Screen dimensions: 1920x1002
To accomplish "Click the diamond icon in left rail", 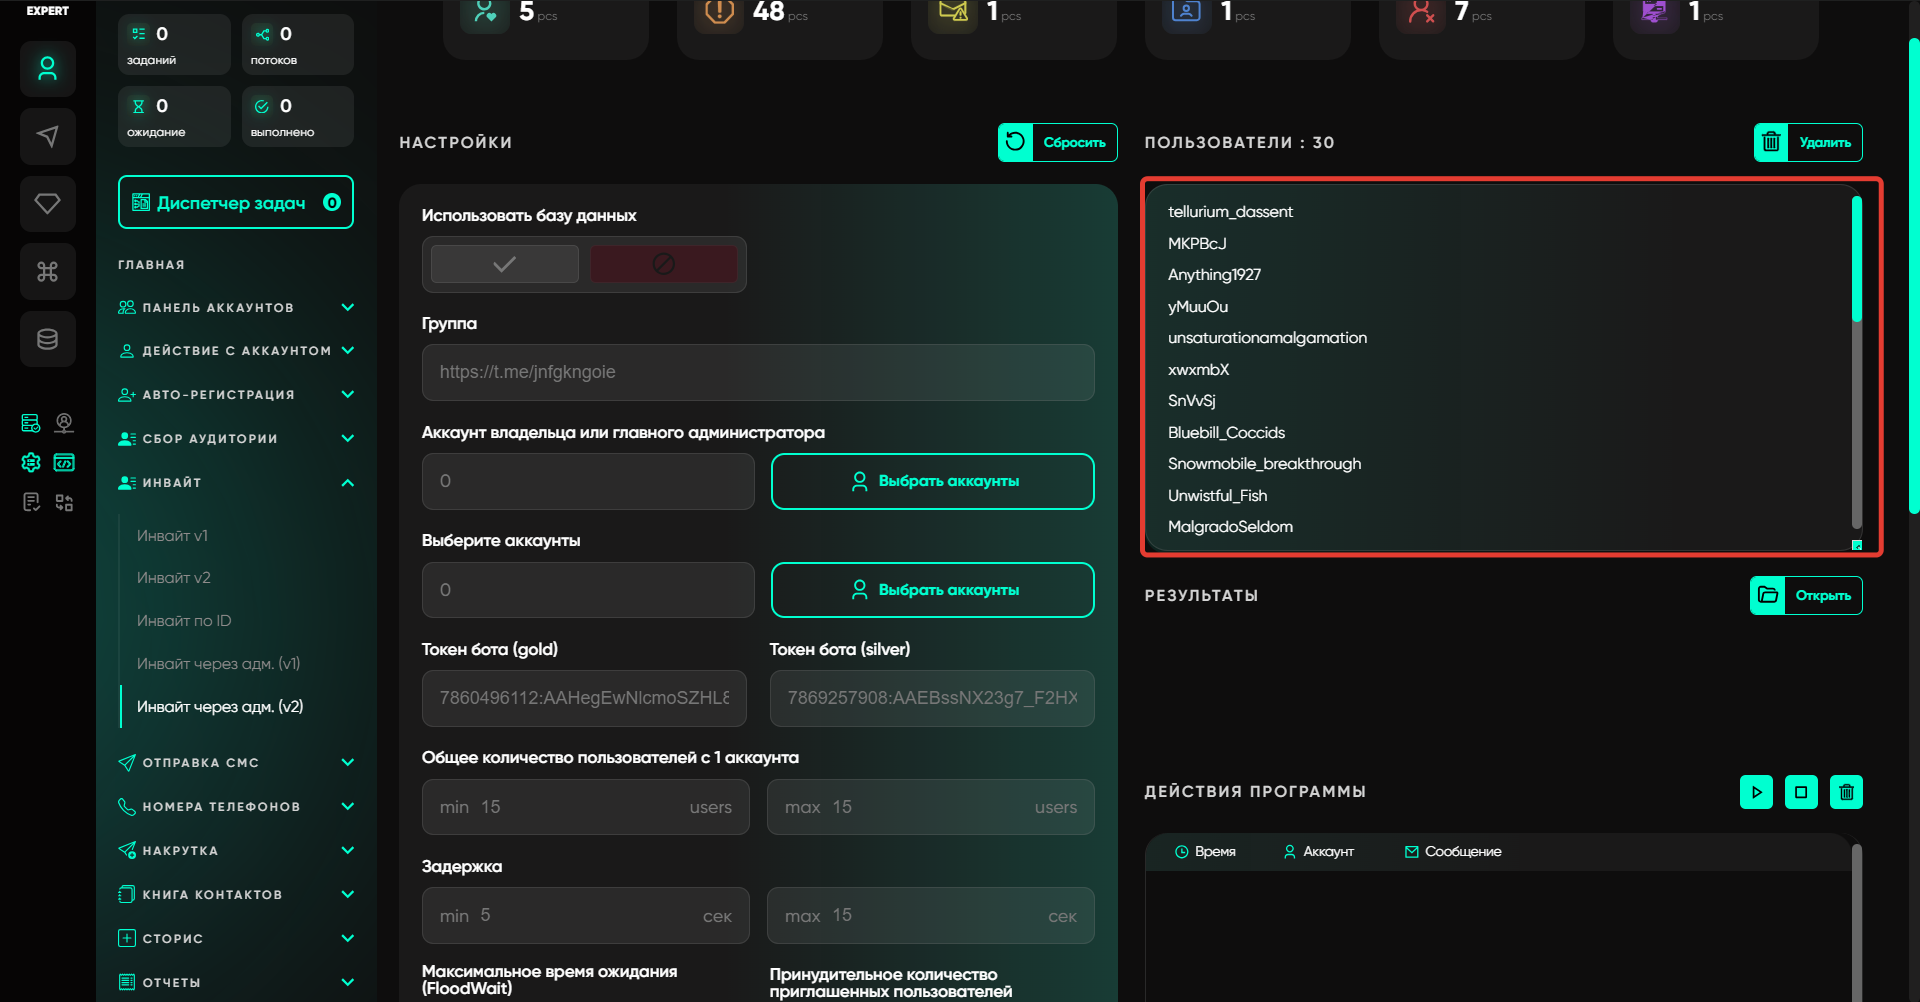I will [x=47, y=204].
